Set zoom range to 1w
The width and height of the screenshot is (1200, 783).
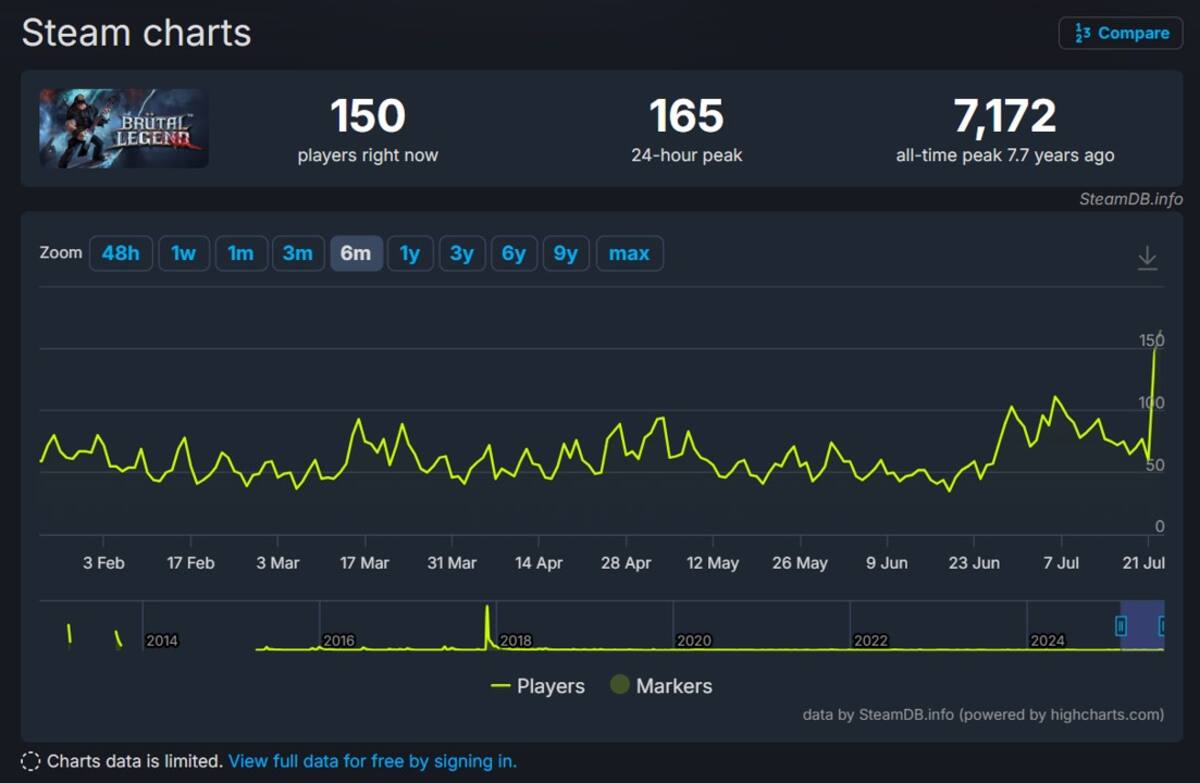pyautogui.click(x=183, y=253)
